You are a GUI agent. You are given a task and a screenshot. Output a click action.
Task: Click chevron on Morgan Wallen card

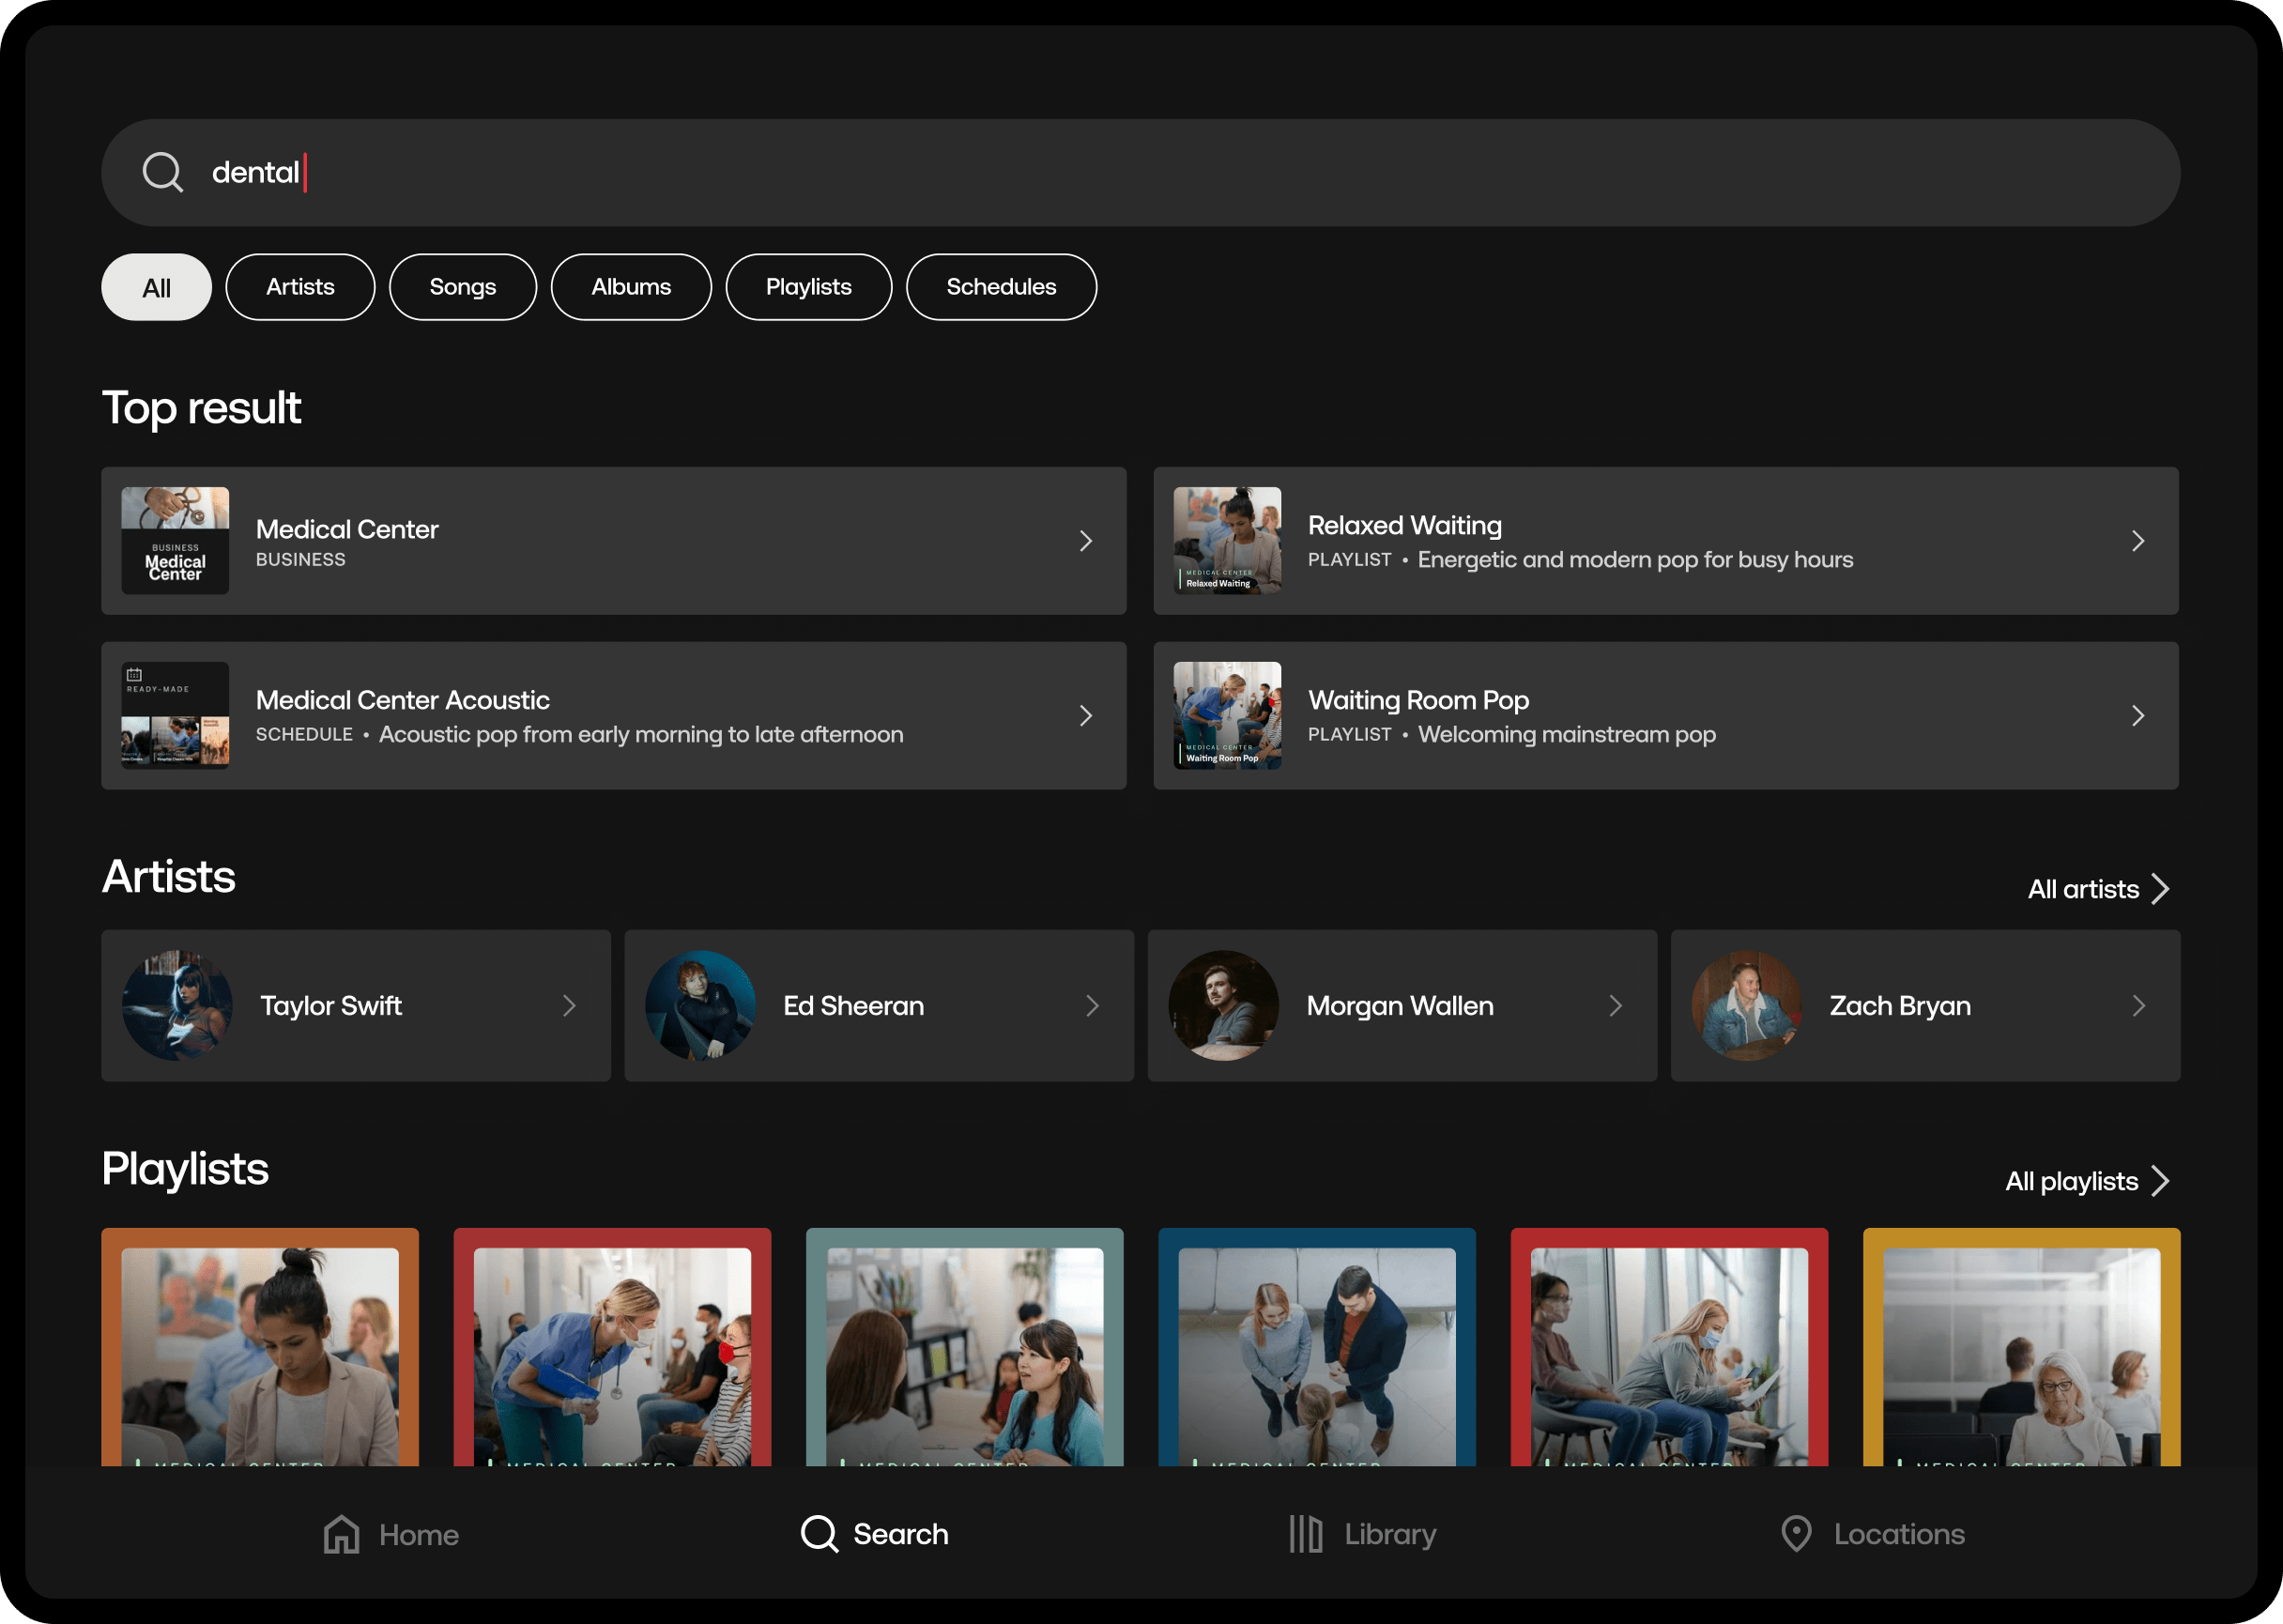tap(1615, 1006)
